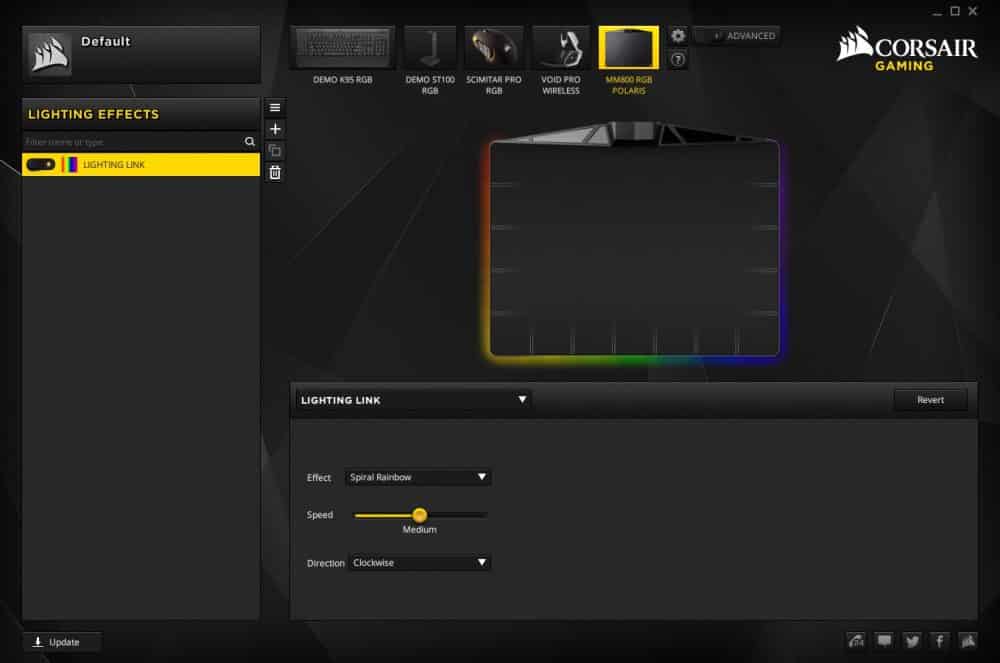Click the mousepad lighting preview
1000x663 pixels.
click(x=634, y=242)
